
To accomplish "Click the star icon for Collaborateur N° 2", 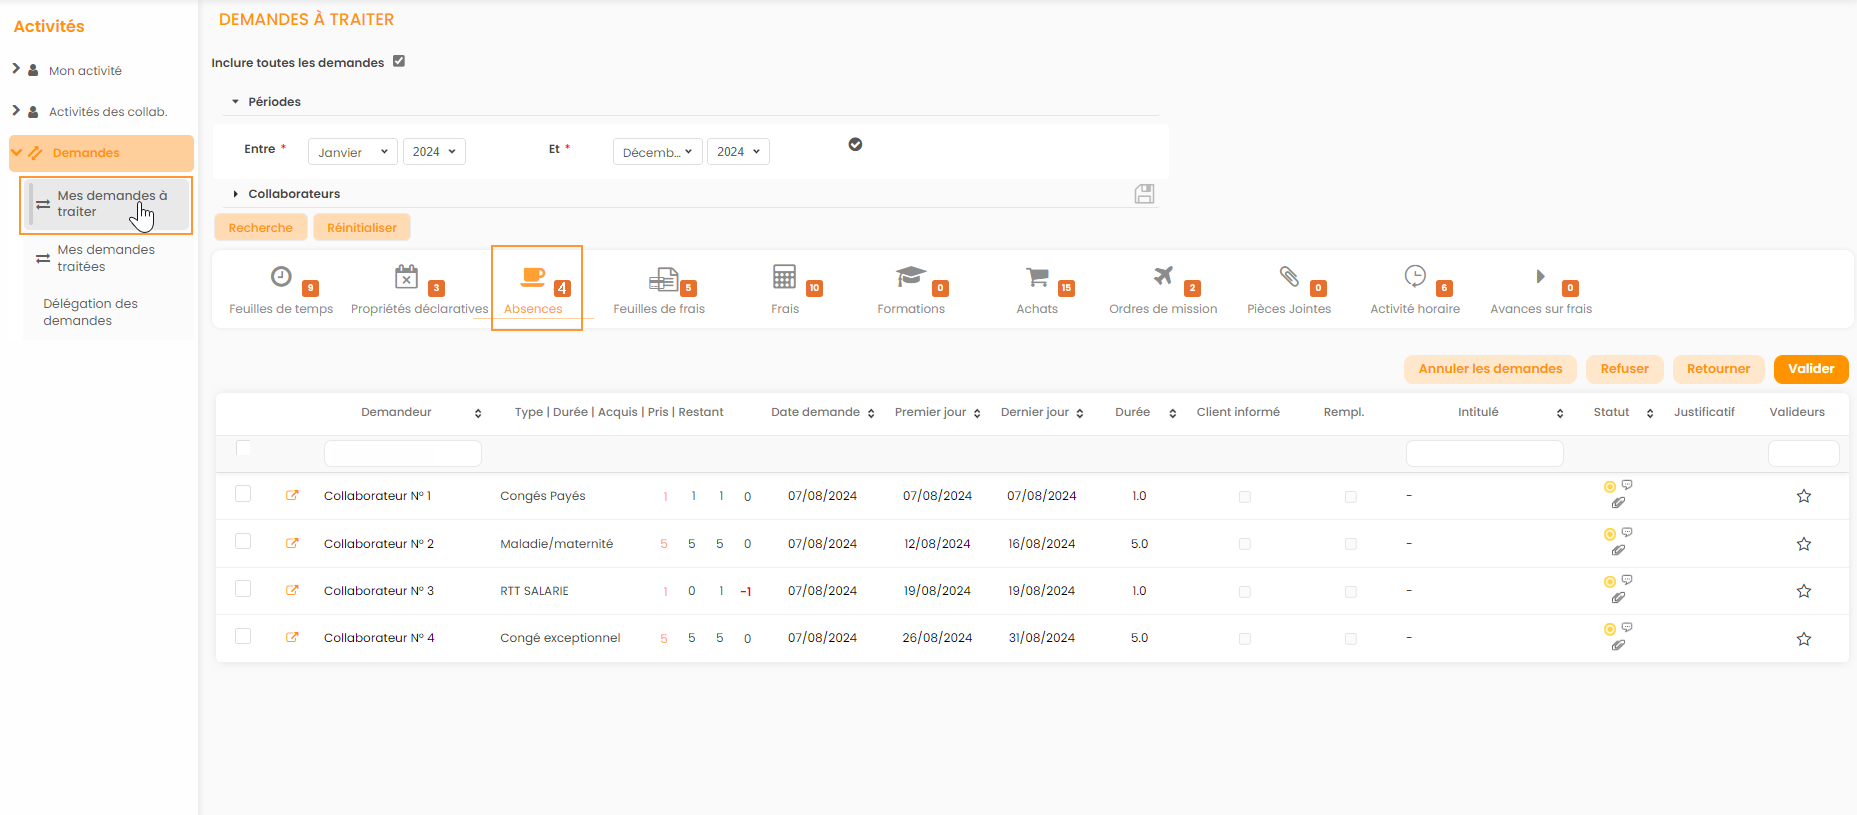I will (1803, 544).
